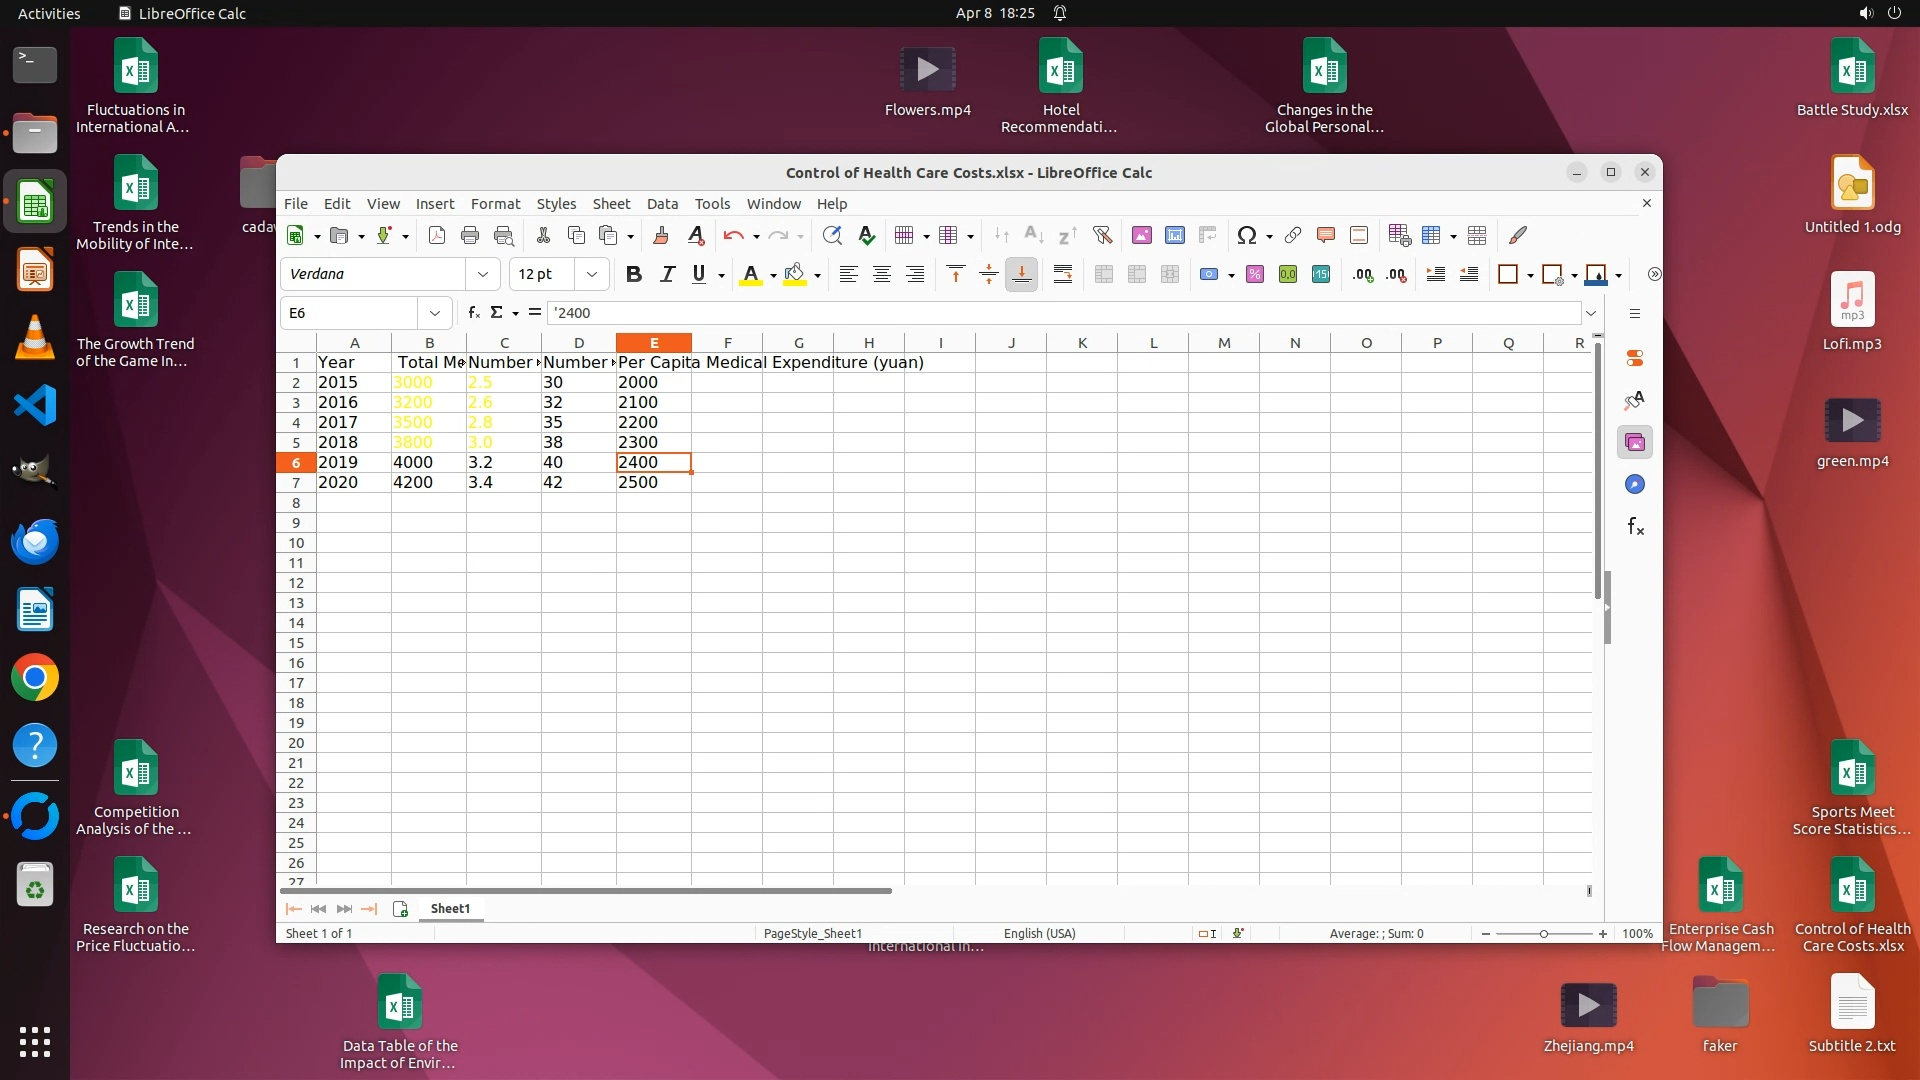1920x1080 pixels.
Task: Open the Data menu
Action: point(661,203)
